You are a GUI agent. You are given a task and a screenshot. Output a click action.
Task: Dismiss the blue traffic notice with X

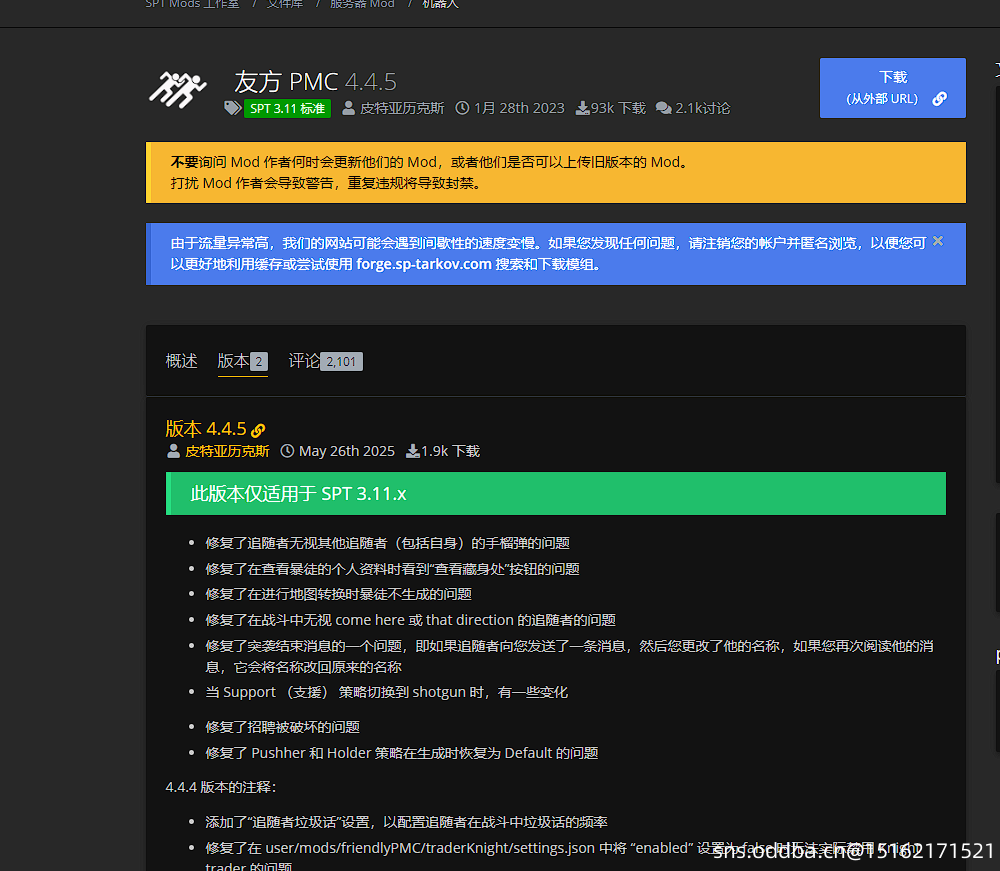click(x=938, y=241)
